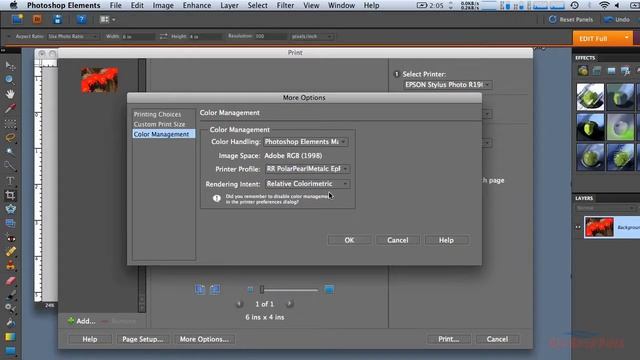This screenshot has height=360, width=640.
Task: Click Print... button in Print dialog
Action: (x=449, y=339)
